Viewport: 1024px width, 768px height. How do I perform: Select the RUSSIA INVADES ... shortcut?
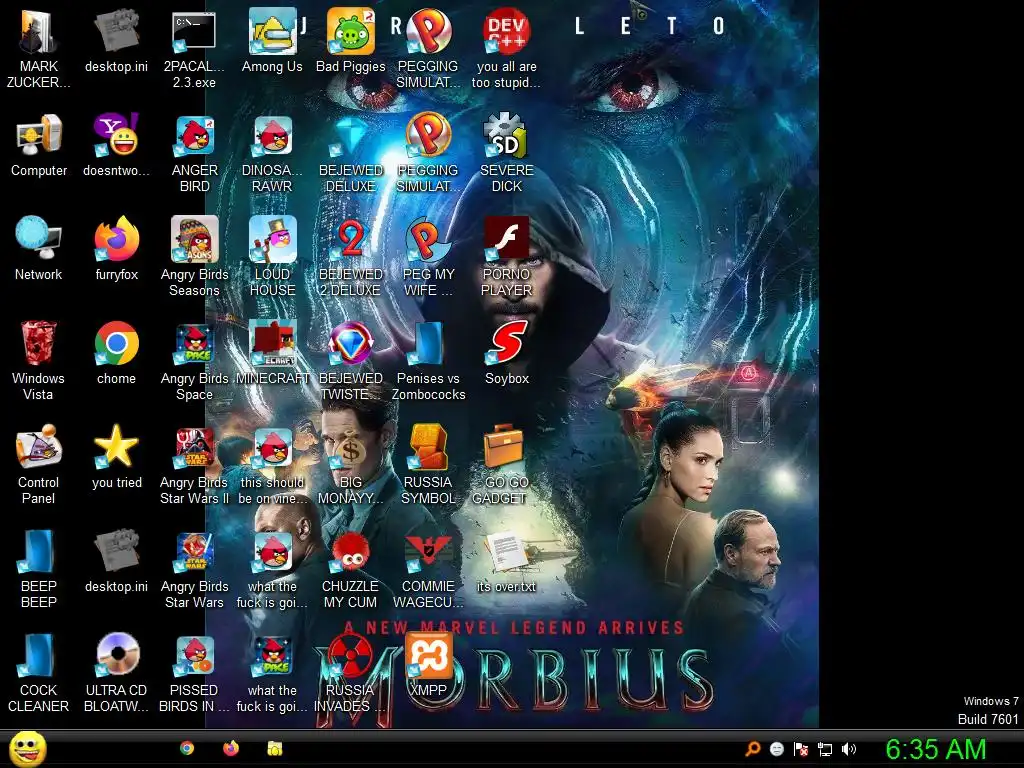coord(351,671)
